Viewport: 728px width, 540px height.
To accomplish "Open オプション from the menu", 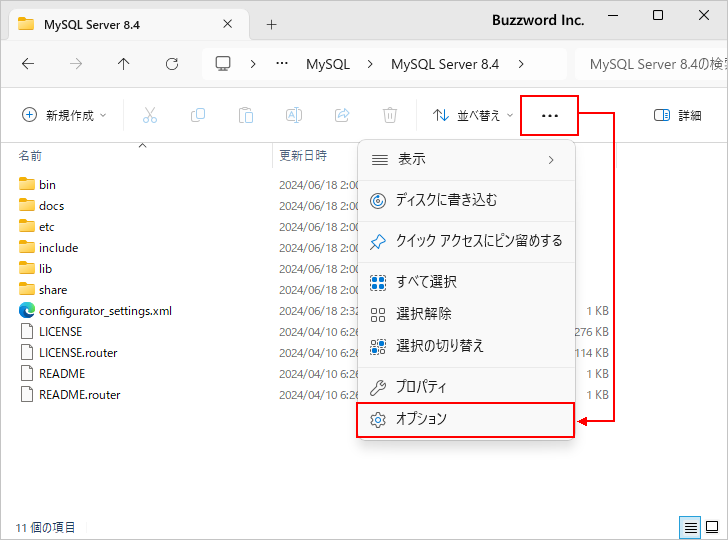I will [466, 420].
